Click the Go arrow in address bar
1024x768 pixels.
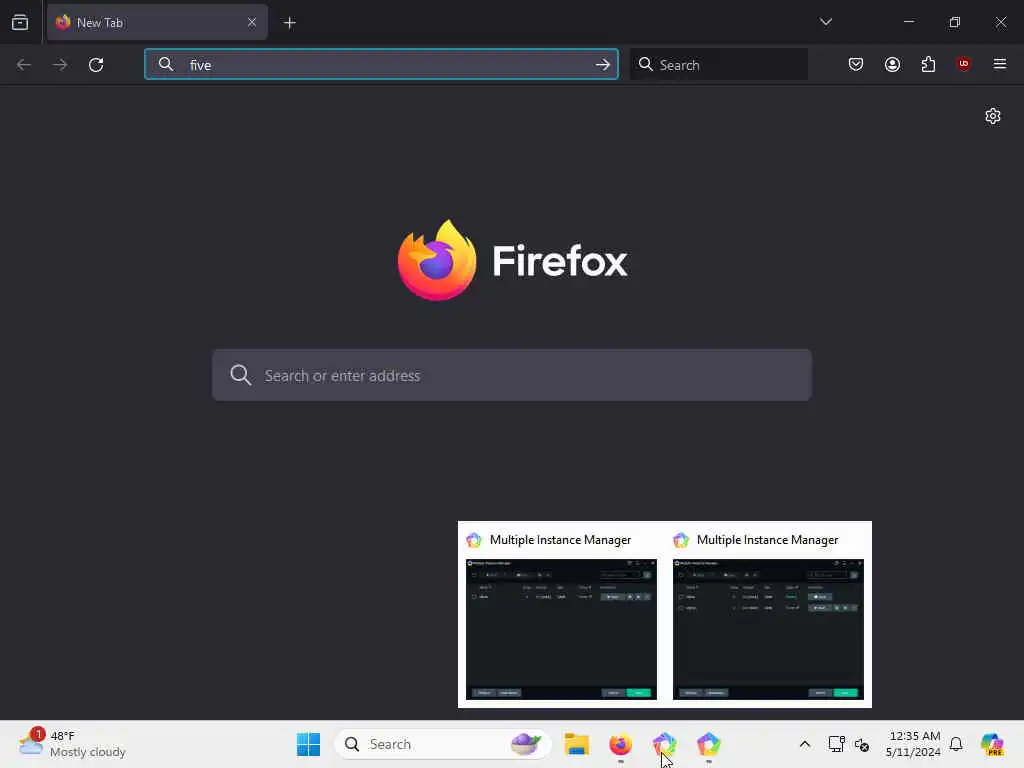[x=602, y=65]
